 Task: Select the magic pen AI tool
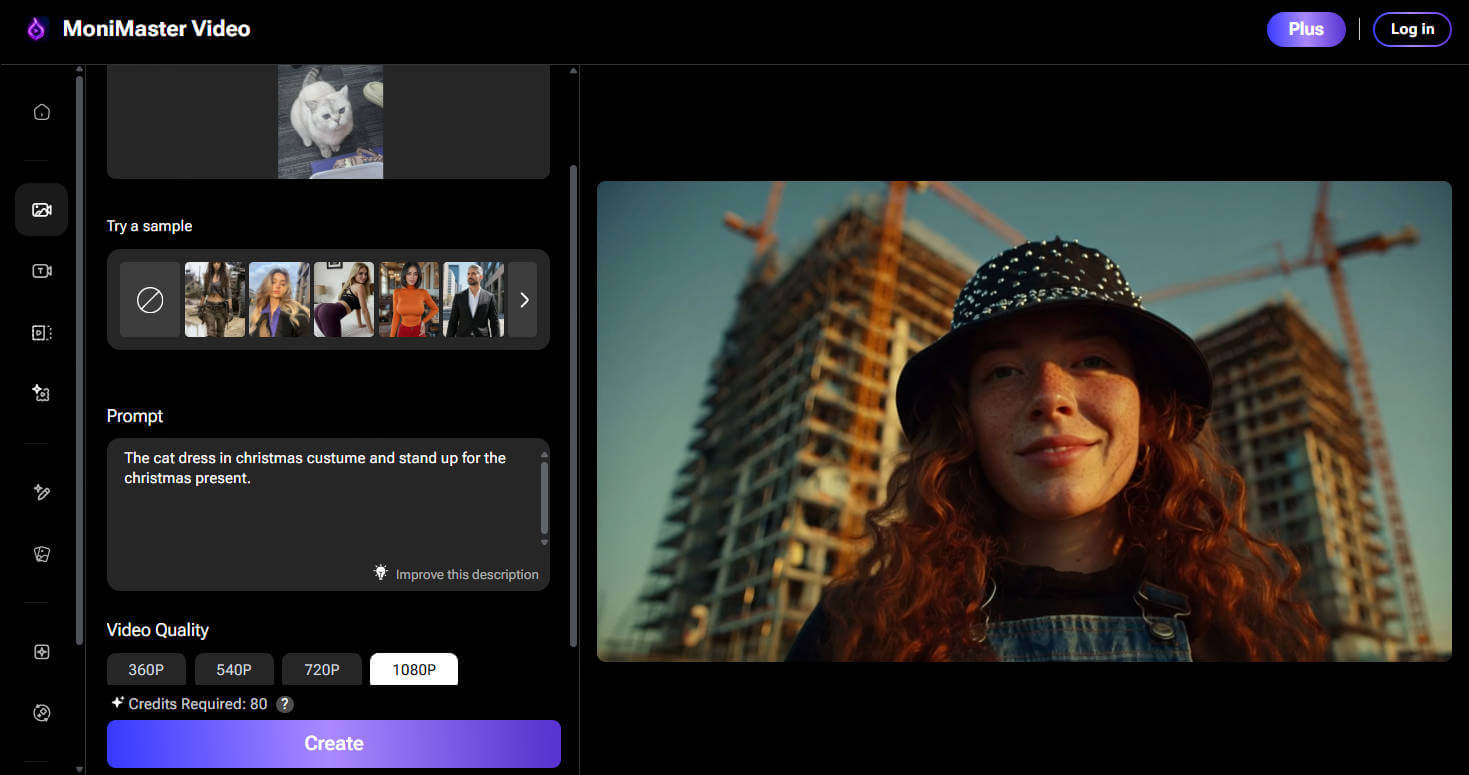41,492
